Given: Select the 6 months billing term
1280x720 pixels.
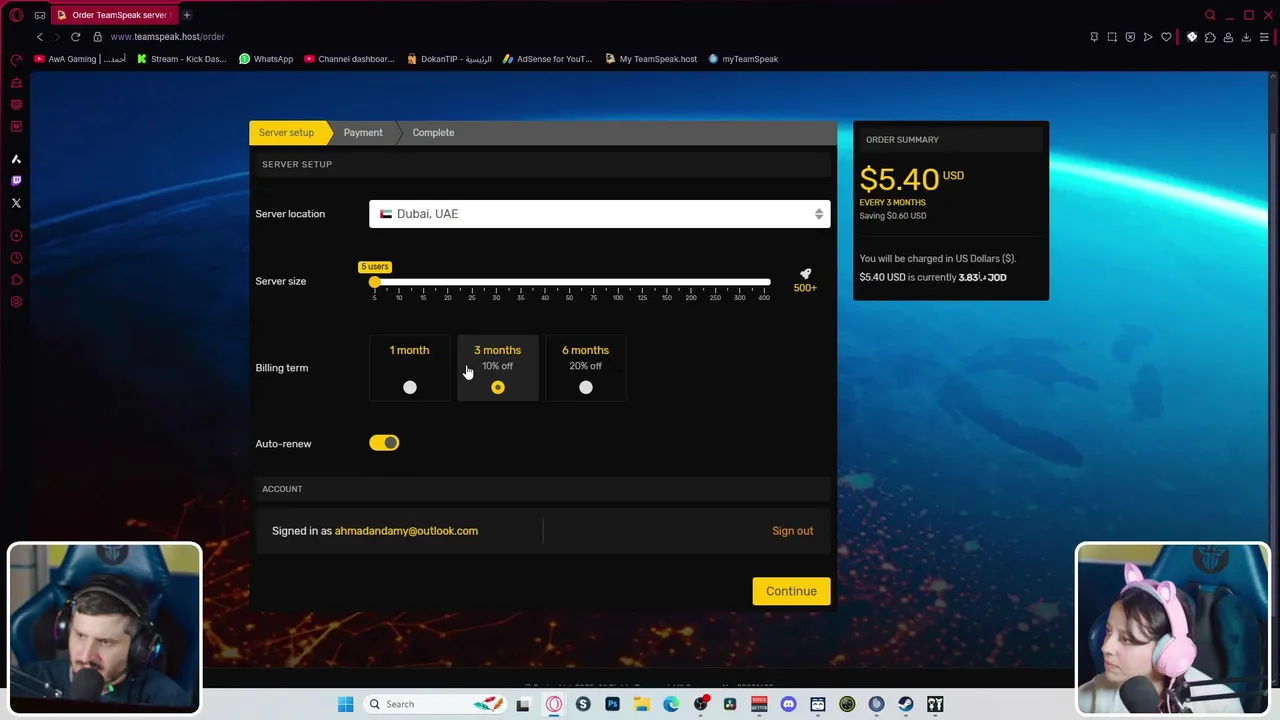Looking at the screenshot, I should click(585, 368).
